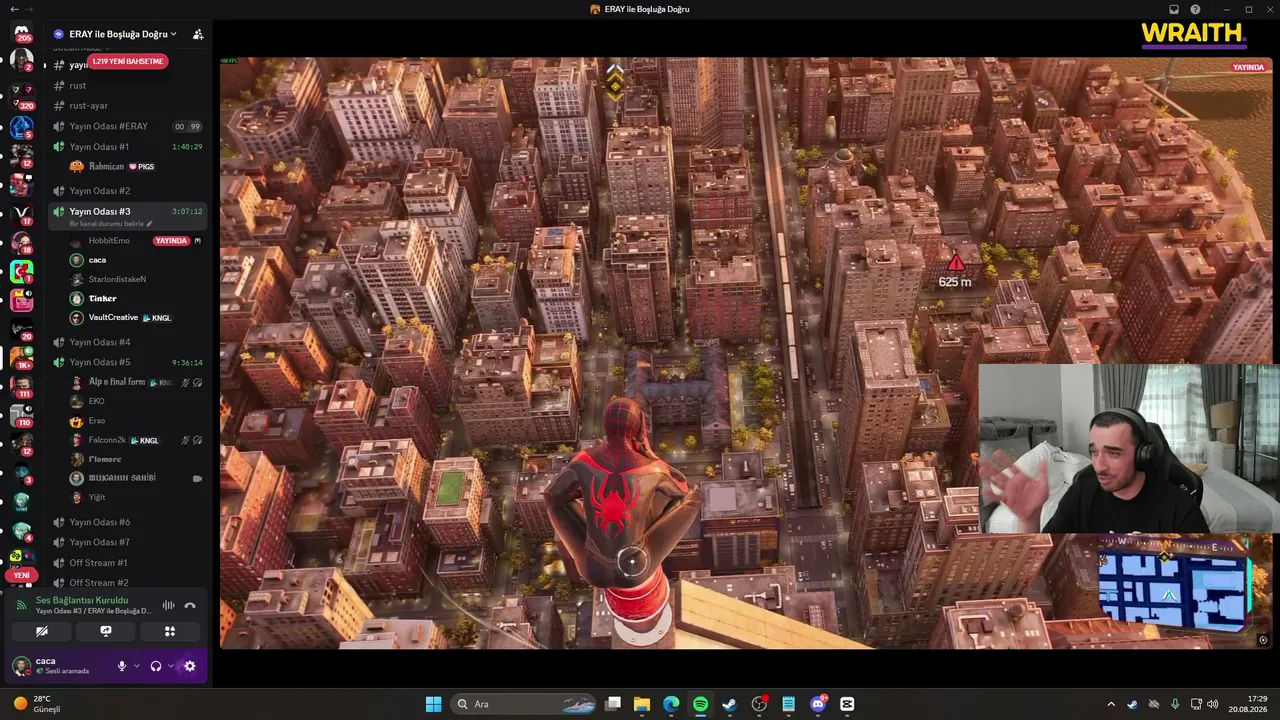Disconnect from voice with hang-up icon
This screenshot has width=1280, height=720.
190,605
